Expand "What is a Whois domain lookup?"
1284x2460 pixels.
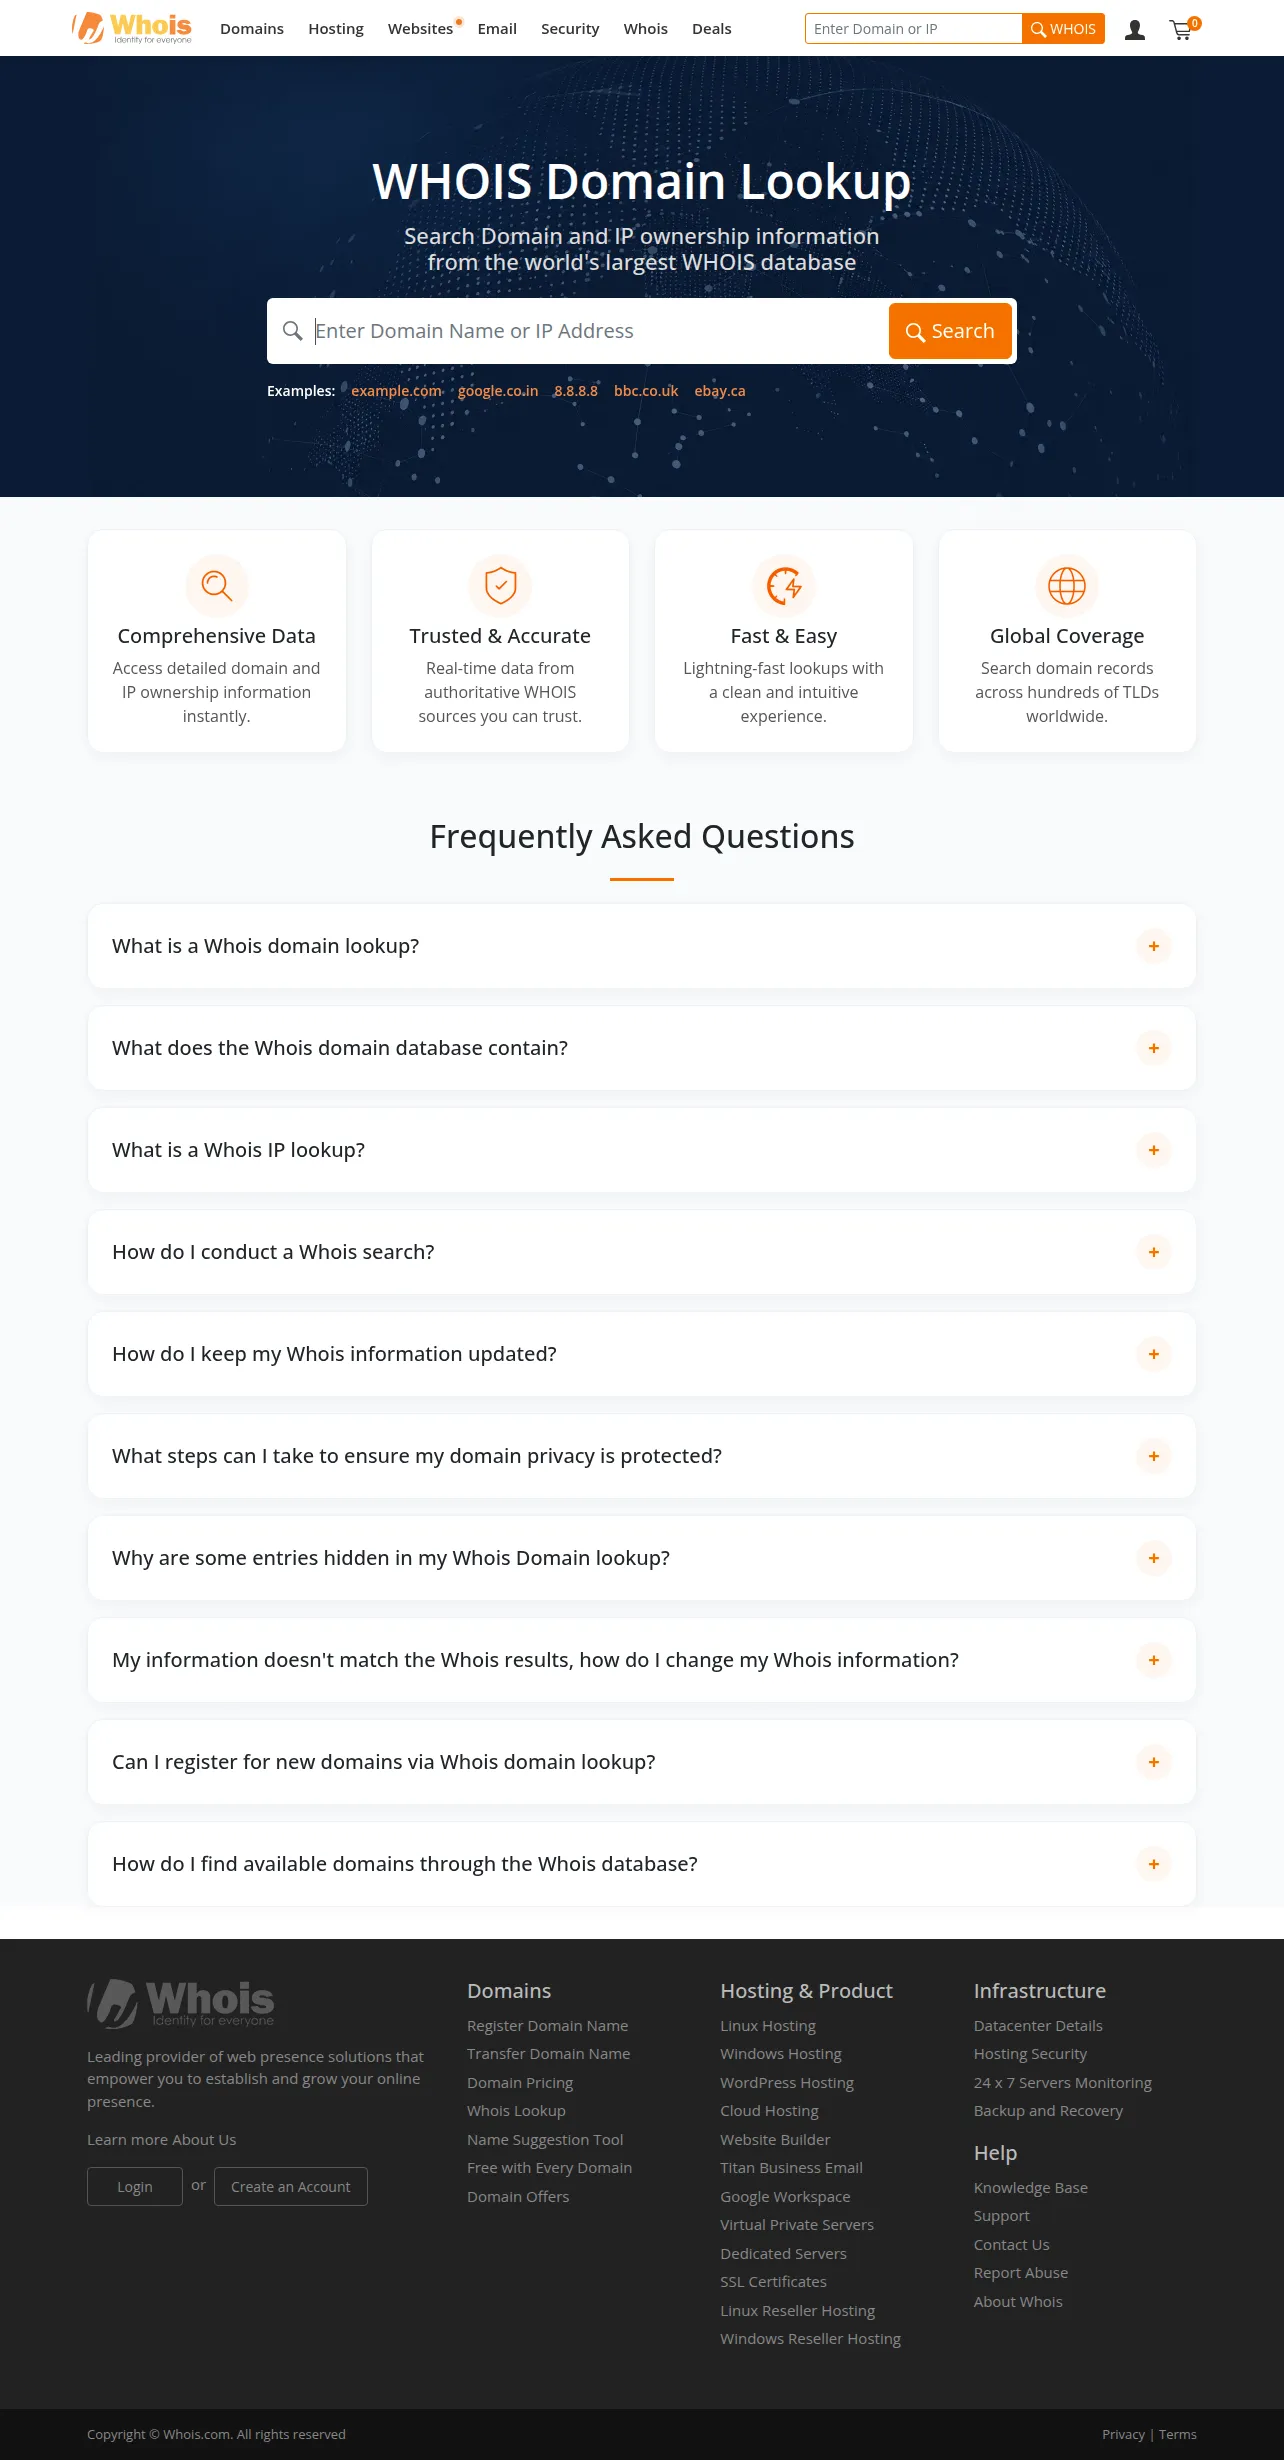click(642, 946)
